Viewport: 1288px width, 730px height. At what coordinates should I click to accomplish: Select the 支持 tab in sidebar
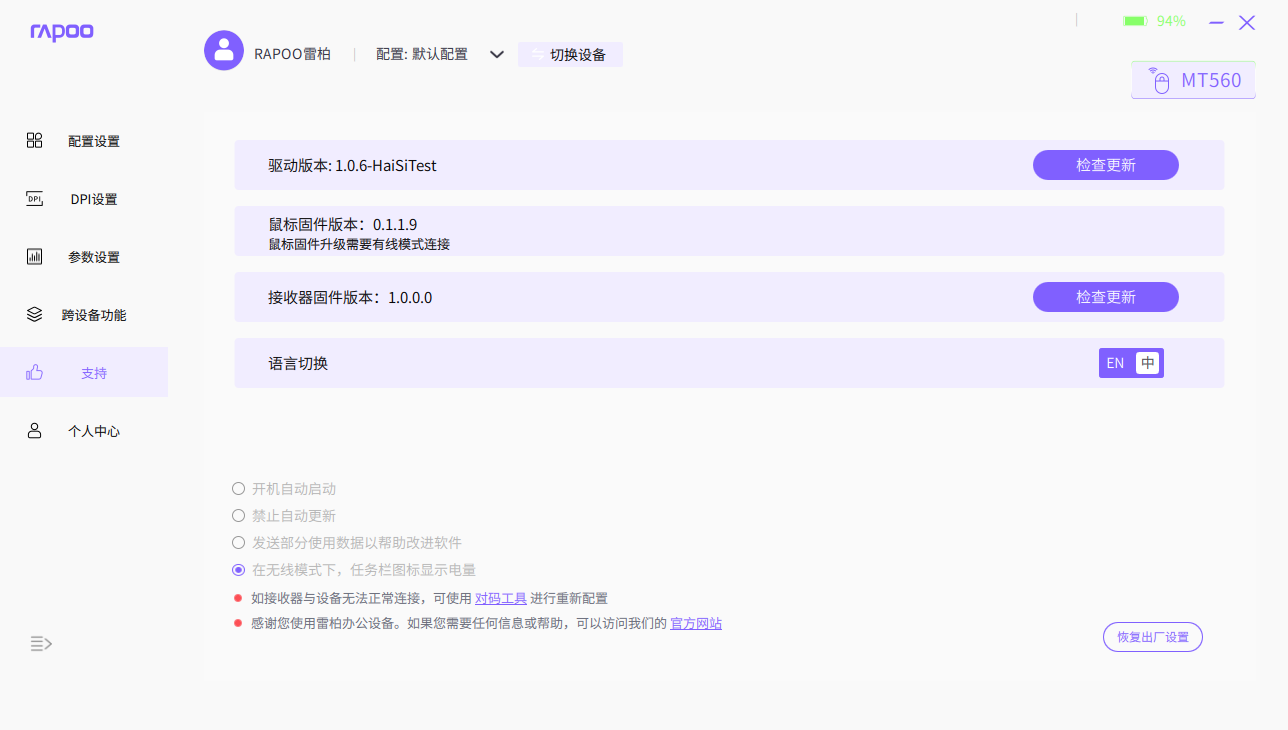coord(84,373)
